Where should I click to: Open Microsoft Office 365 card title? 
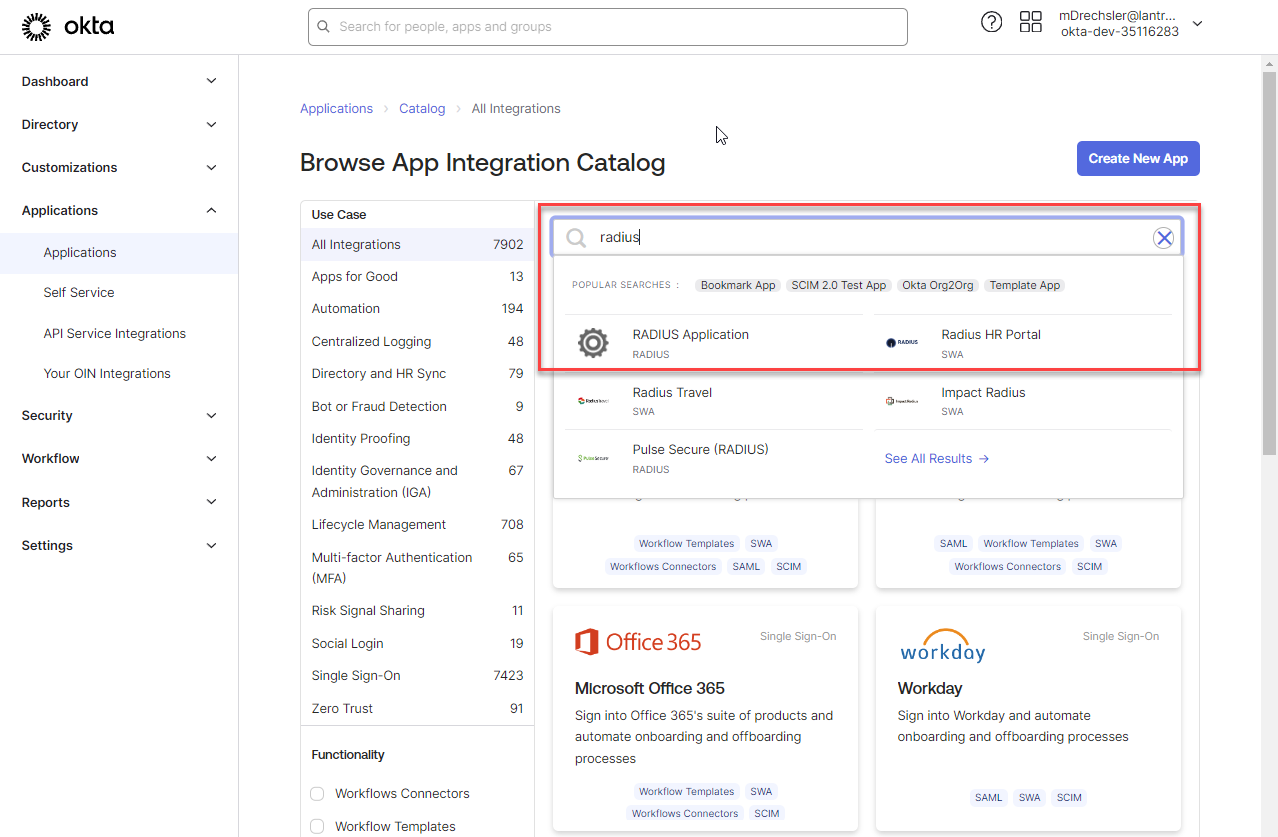click(x=650, y=688)
